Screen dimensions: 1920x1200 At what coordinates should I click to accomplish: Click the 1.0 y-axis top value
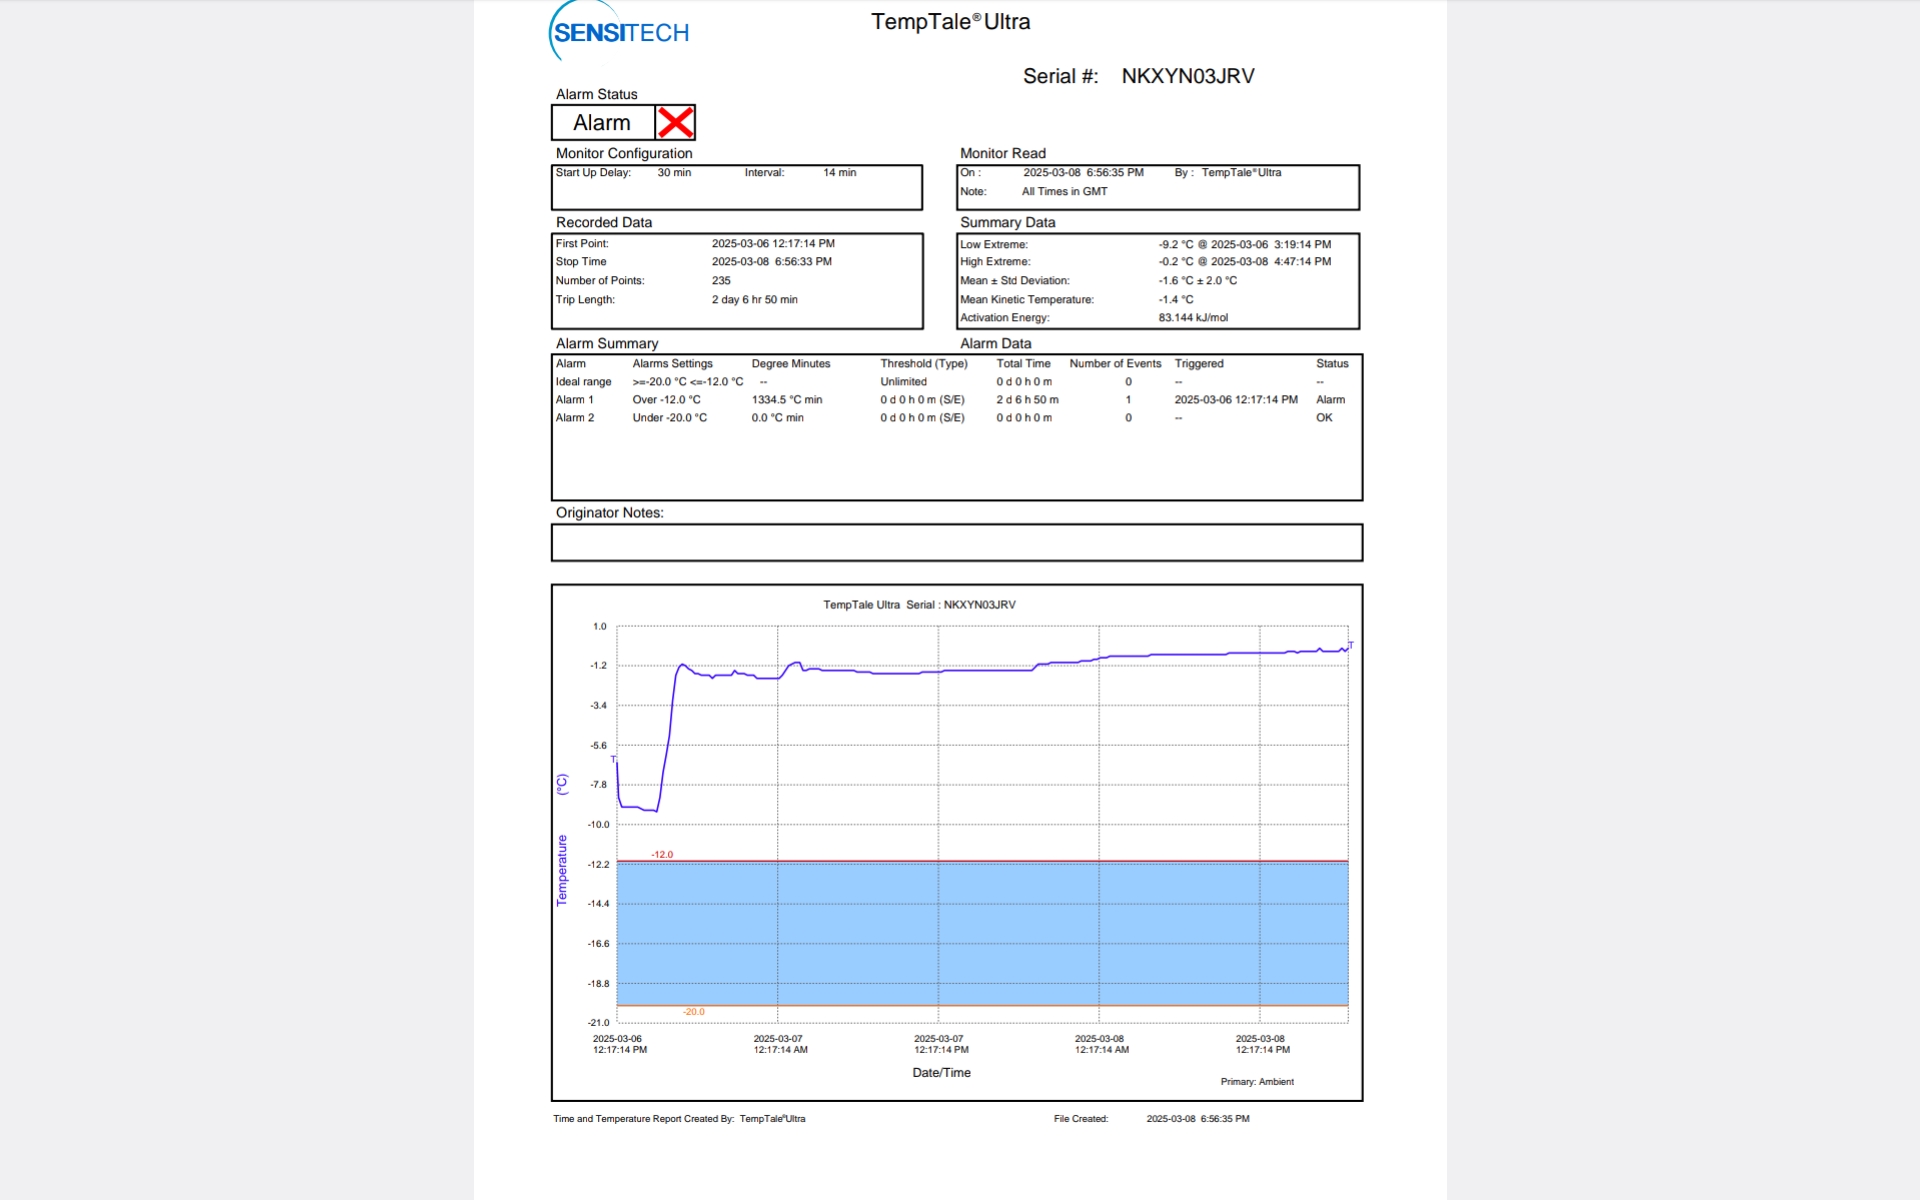click(600, 627)
